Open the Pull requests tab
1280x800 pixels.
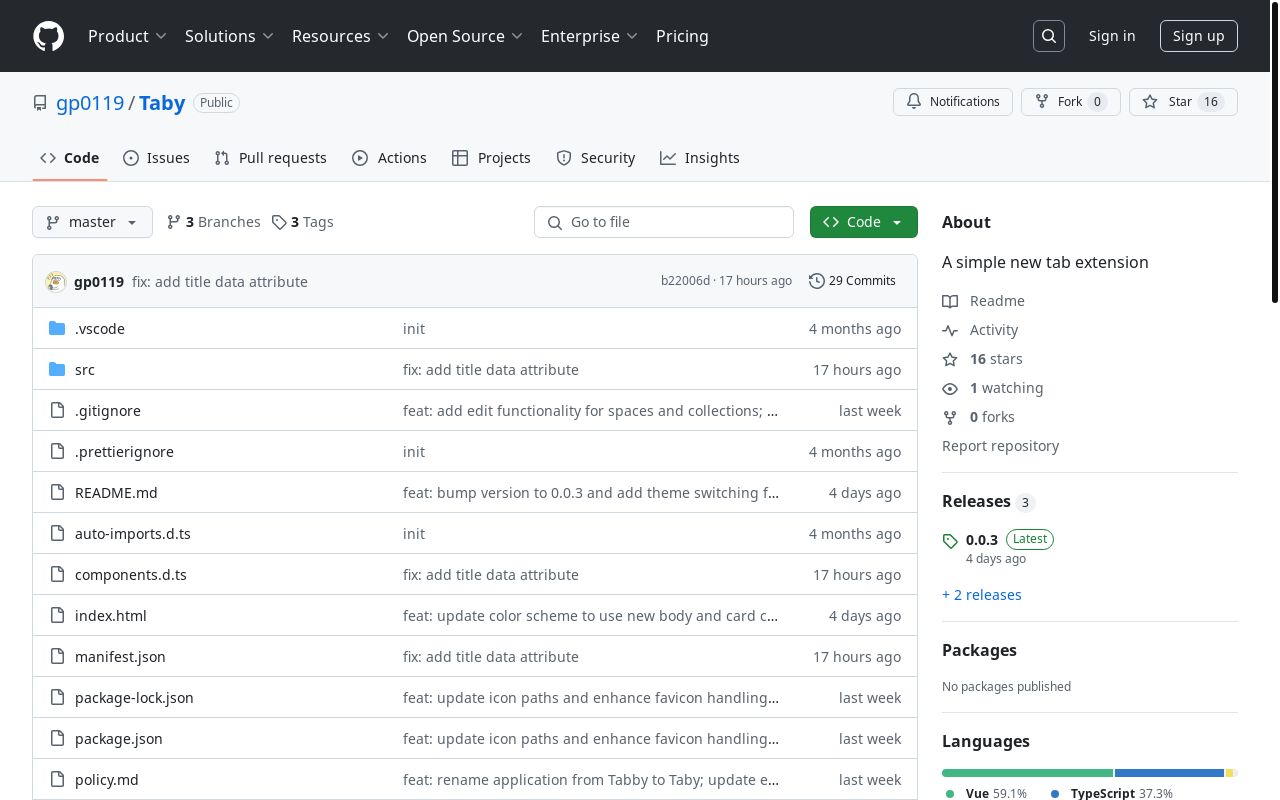point(271,158)
